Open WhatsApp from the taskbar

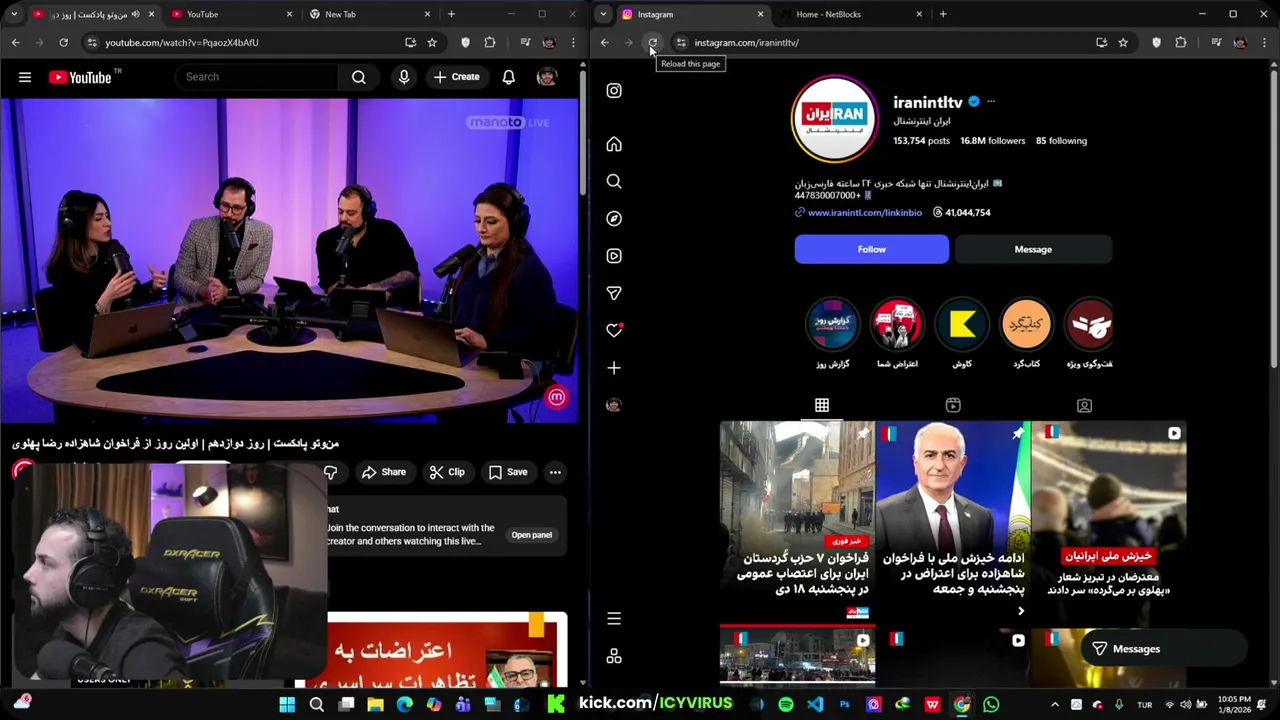[991, 705]
